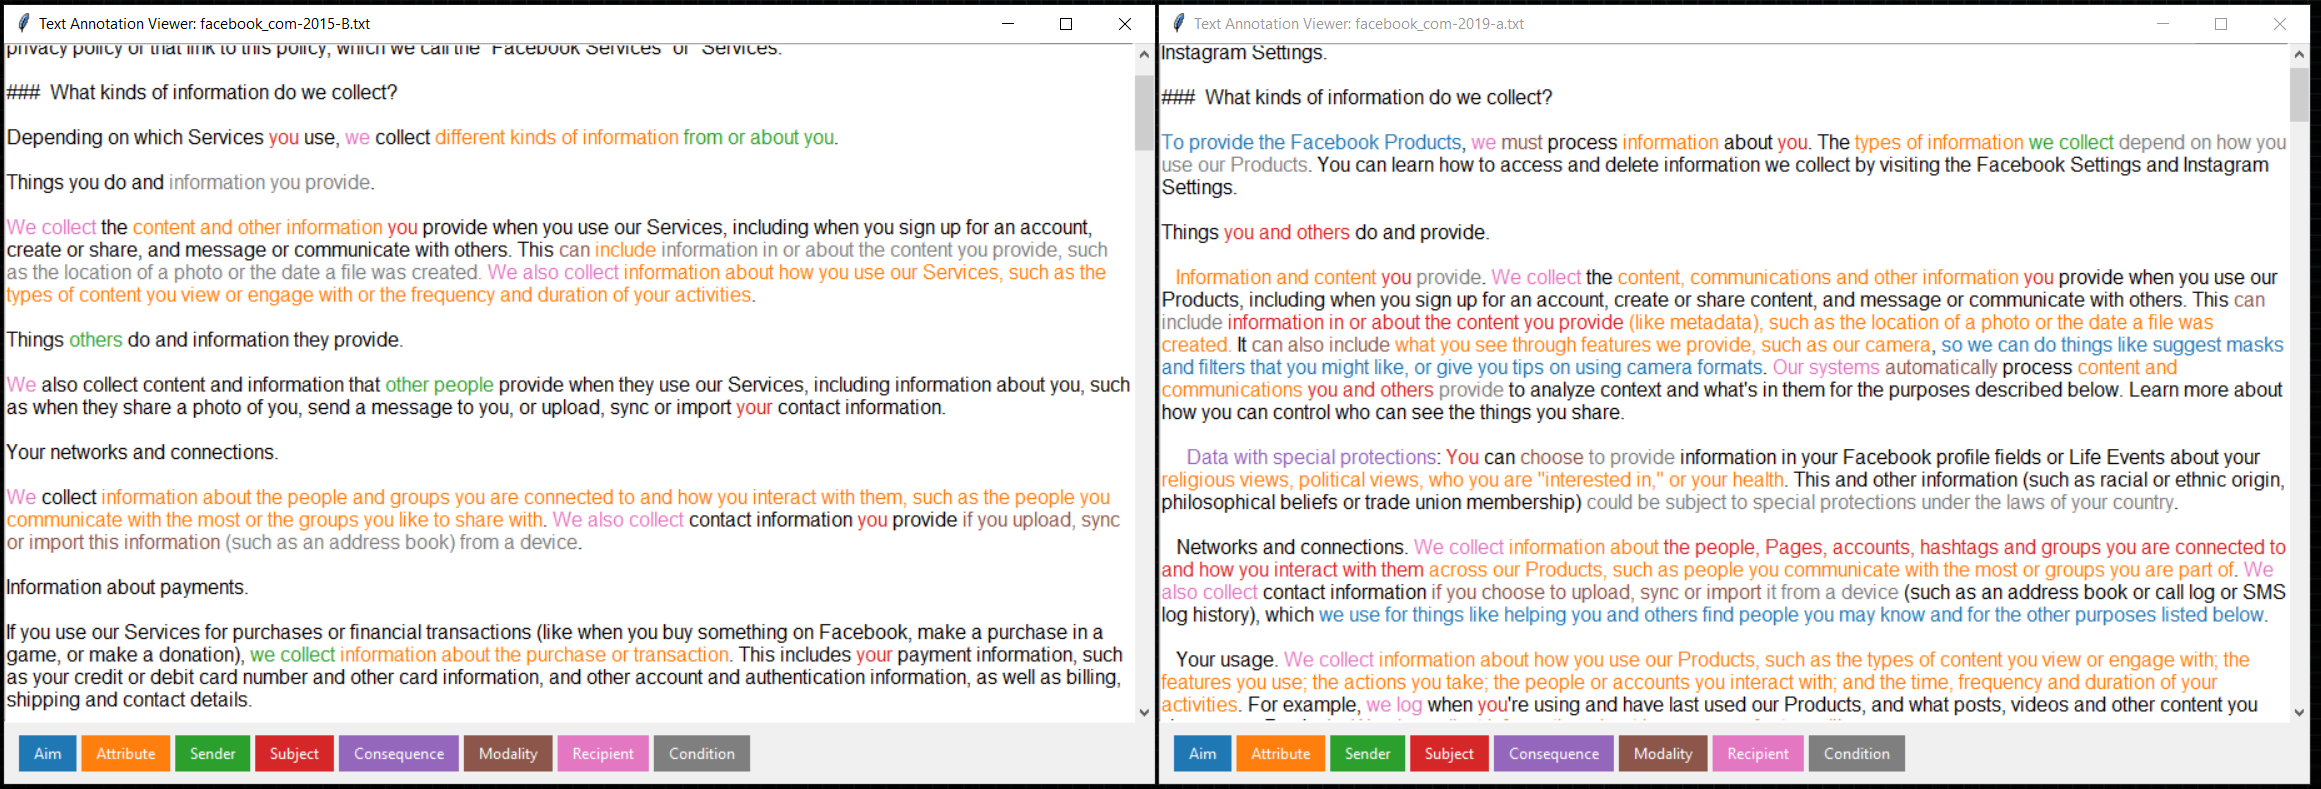
Task: Click the feather icon in the facebook_com-2019-a title bar
Action: point(1178,23)
